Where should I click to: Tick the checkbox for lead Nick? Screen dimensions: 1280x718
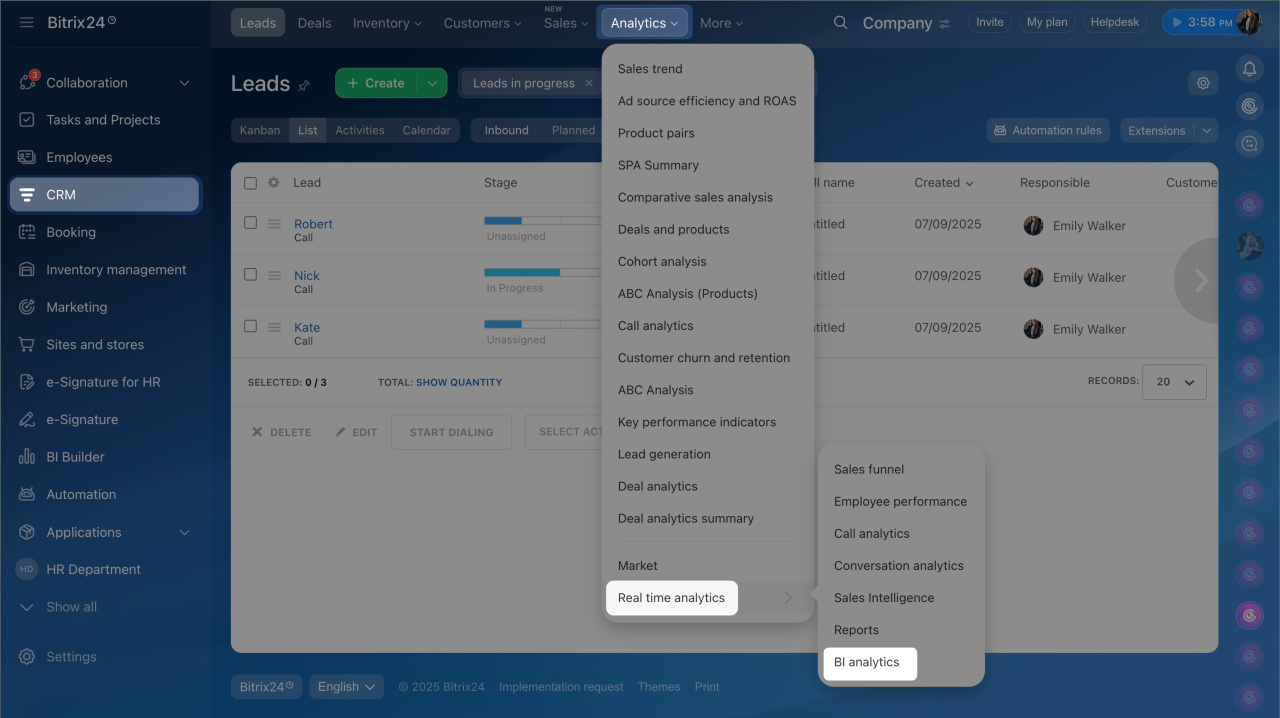coord(251,275)
